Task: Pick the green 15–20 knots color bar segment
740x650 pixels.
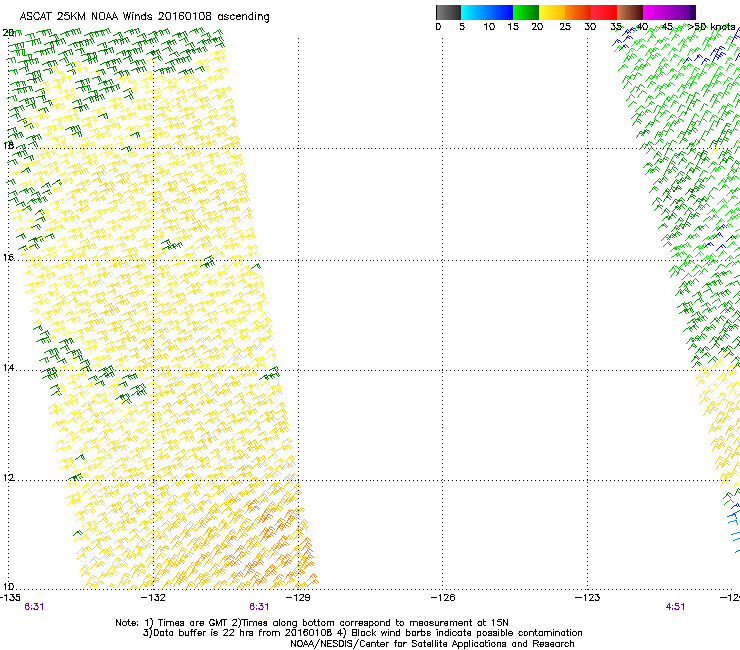Action: (526, 12)
